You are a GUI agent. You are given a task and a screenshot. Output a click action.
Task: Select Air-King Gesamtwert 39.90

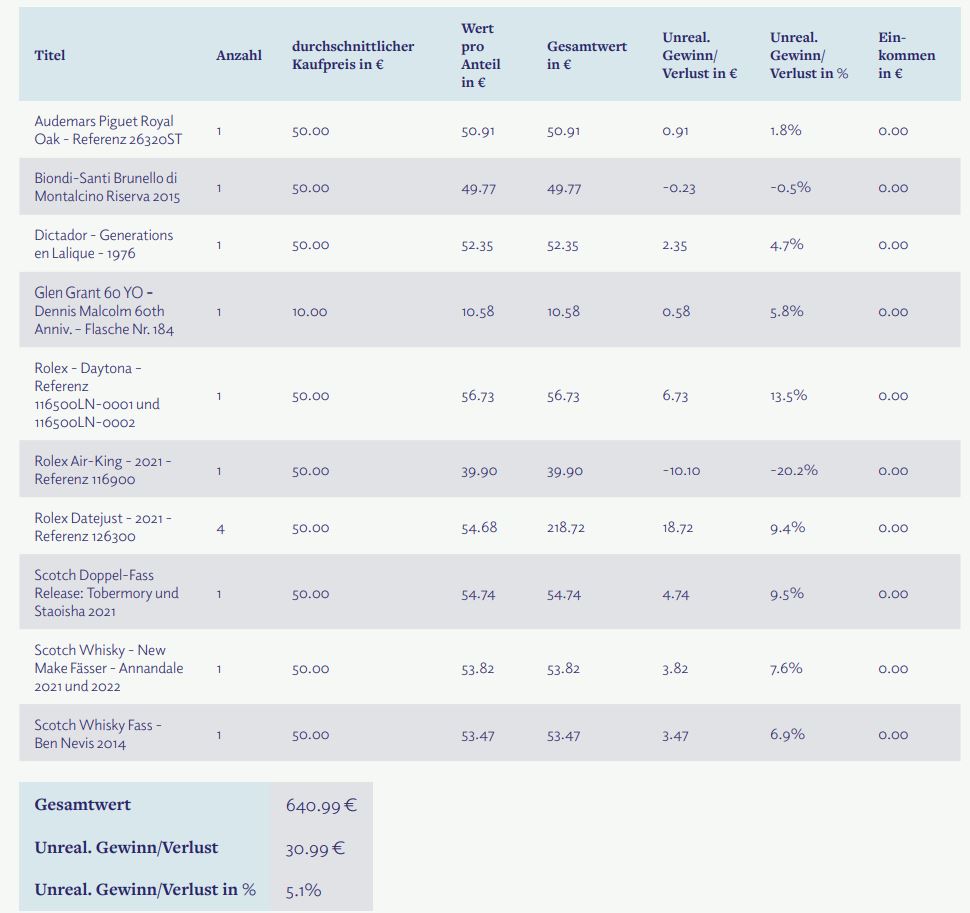tap(565, 471)
